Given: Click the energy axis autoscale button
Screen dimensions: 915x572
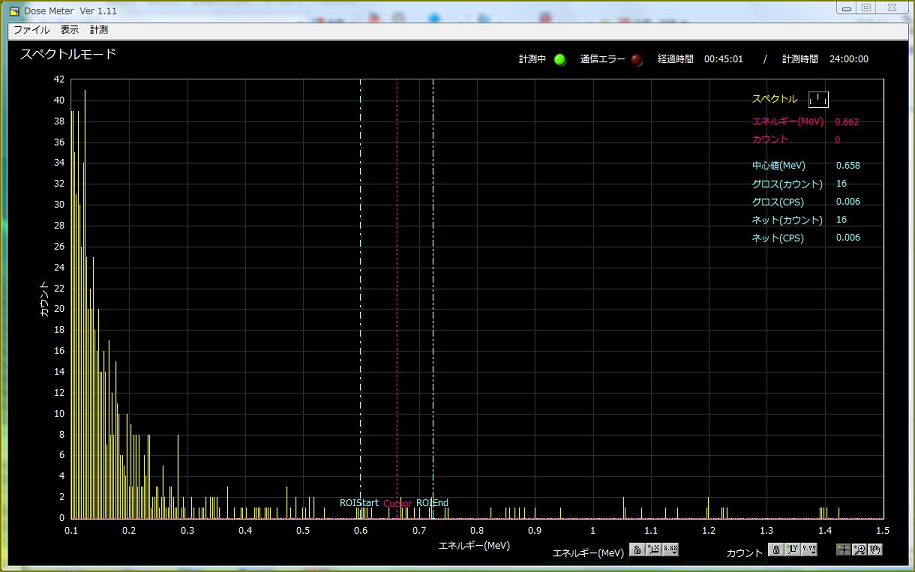Looking at the screenshot, I should 653,550.
